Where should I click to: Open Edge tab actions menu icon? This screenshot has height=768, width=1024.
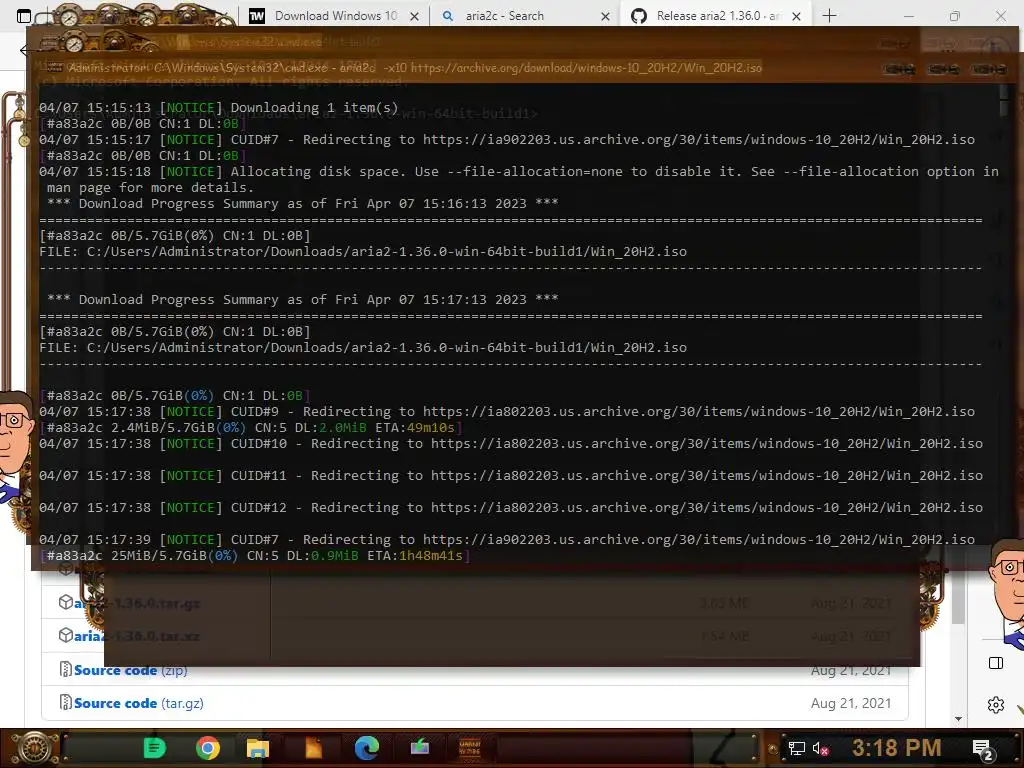(24, 16)
